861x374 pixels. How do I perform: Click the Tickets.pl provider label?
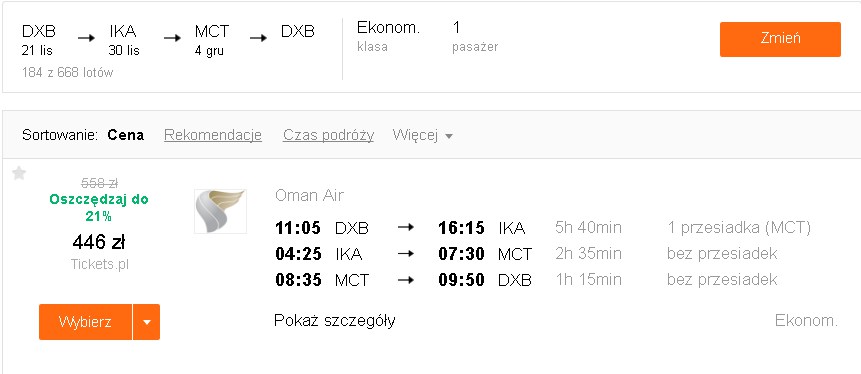pos(99,264)
